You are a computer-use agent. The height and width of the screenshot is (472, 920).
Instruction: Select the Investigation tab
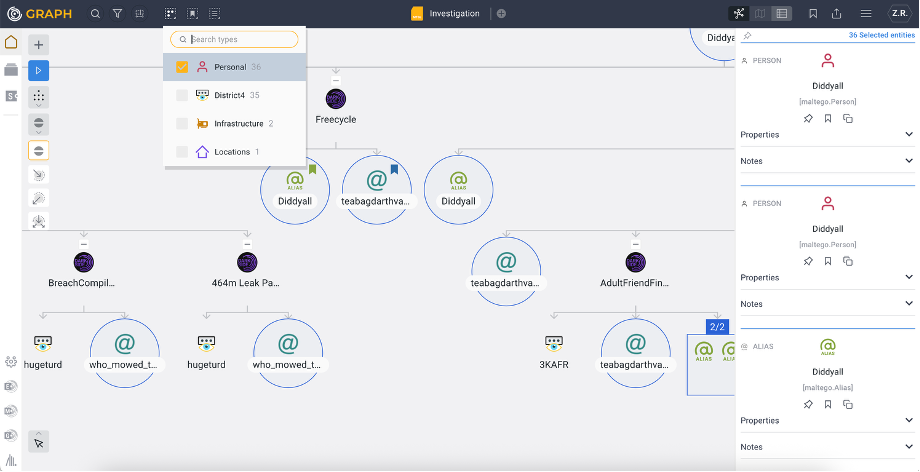tap(445, 14)
